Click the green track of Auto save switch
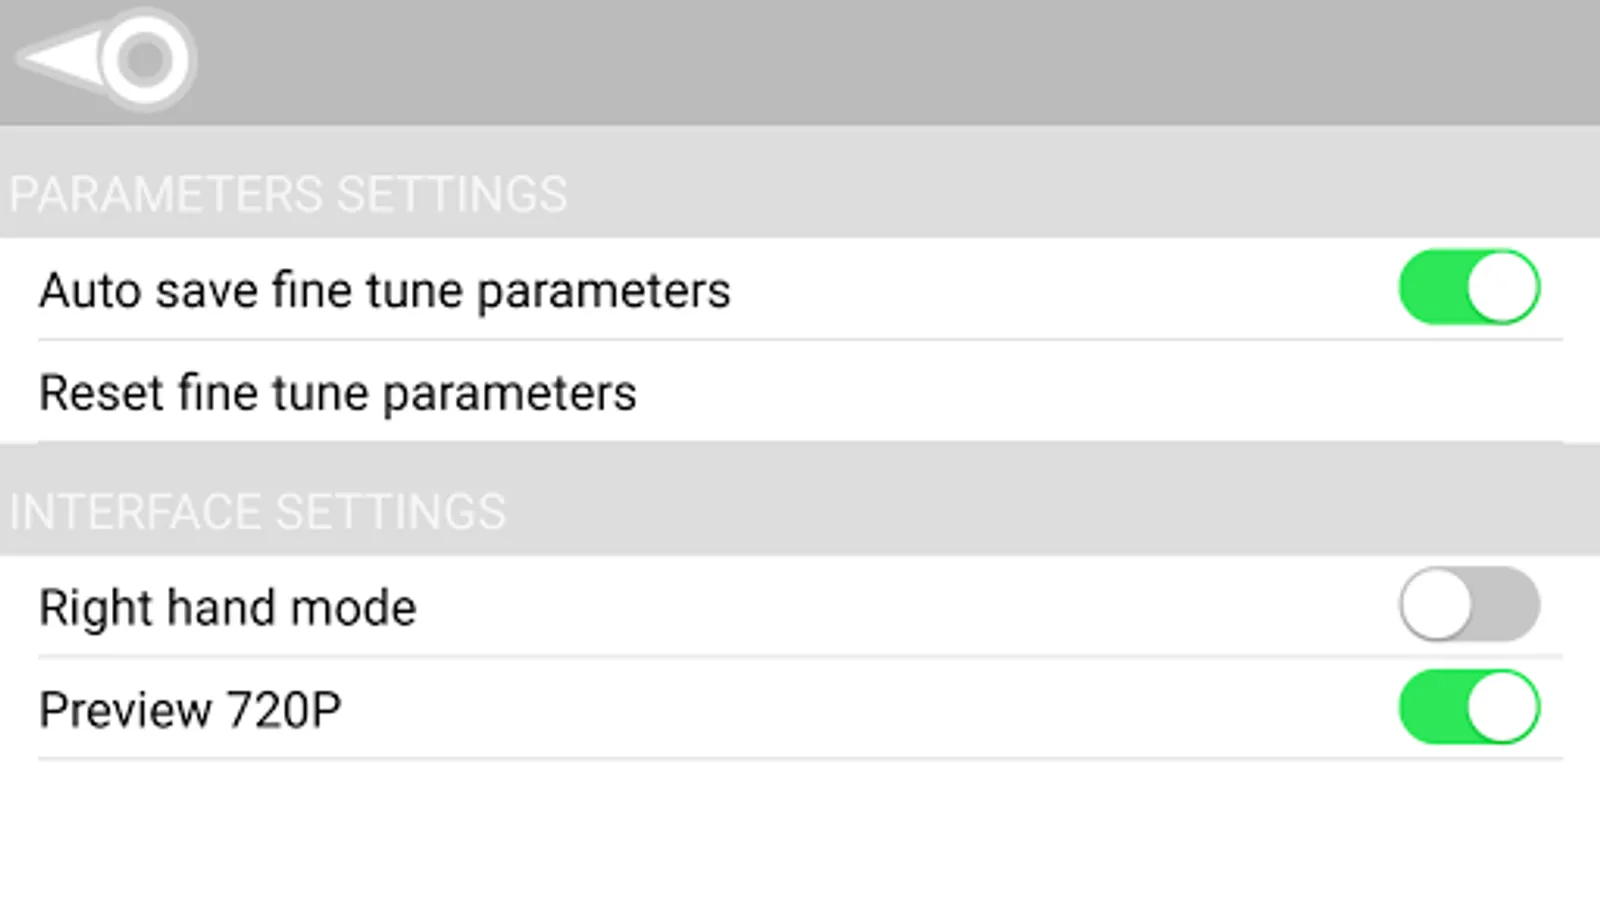 tap(1428, 288)
